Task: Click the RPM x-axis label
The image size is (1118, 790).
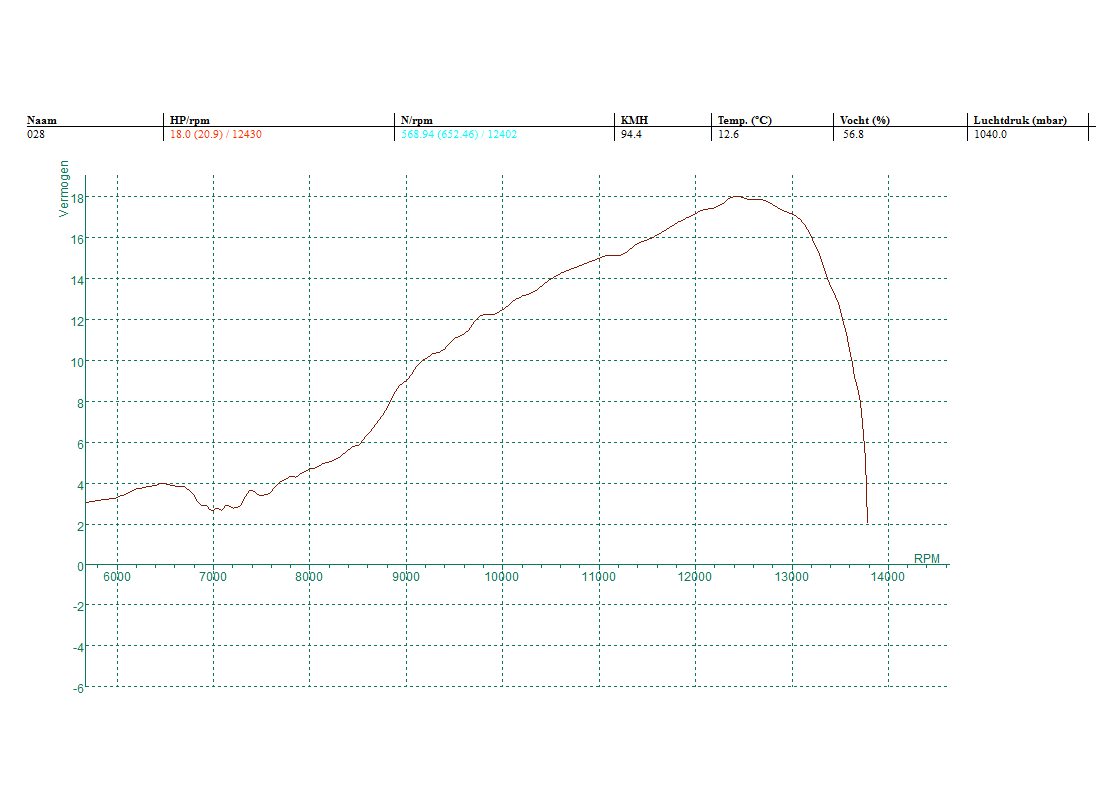Action: [927, 558]
